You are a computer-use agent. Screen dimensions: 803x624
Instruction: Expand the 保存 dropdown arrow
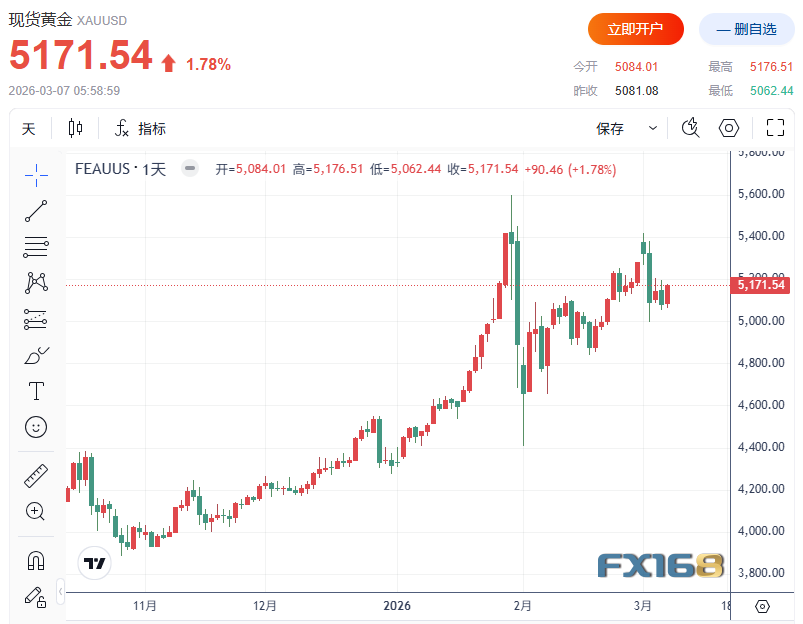(x=653, y=128)
